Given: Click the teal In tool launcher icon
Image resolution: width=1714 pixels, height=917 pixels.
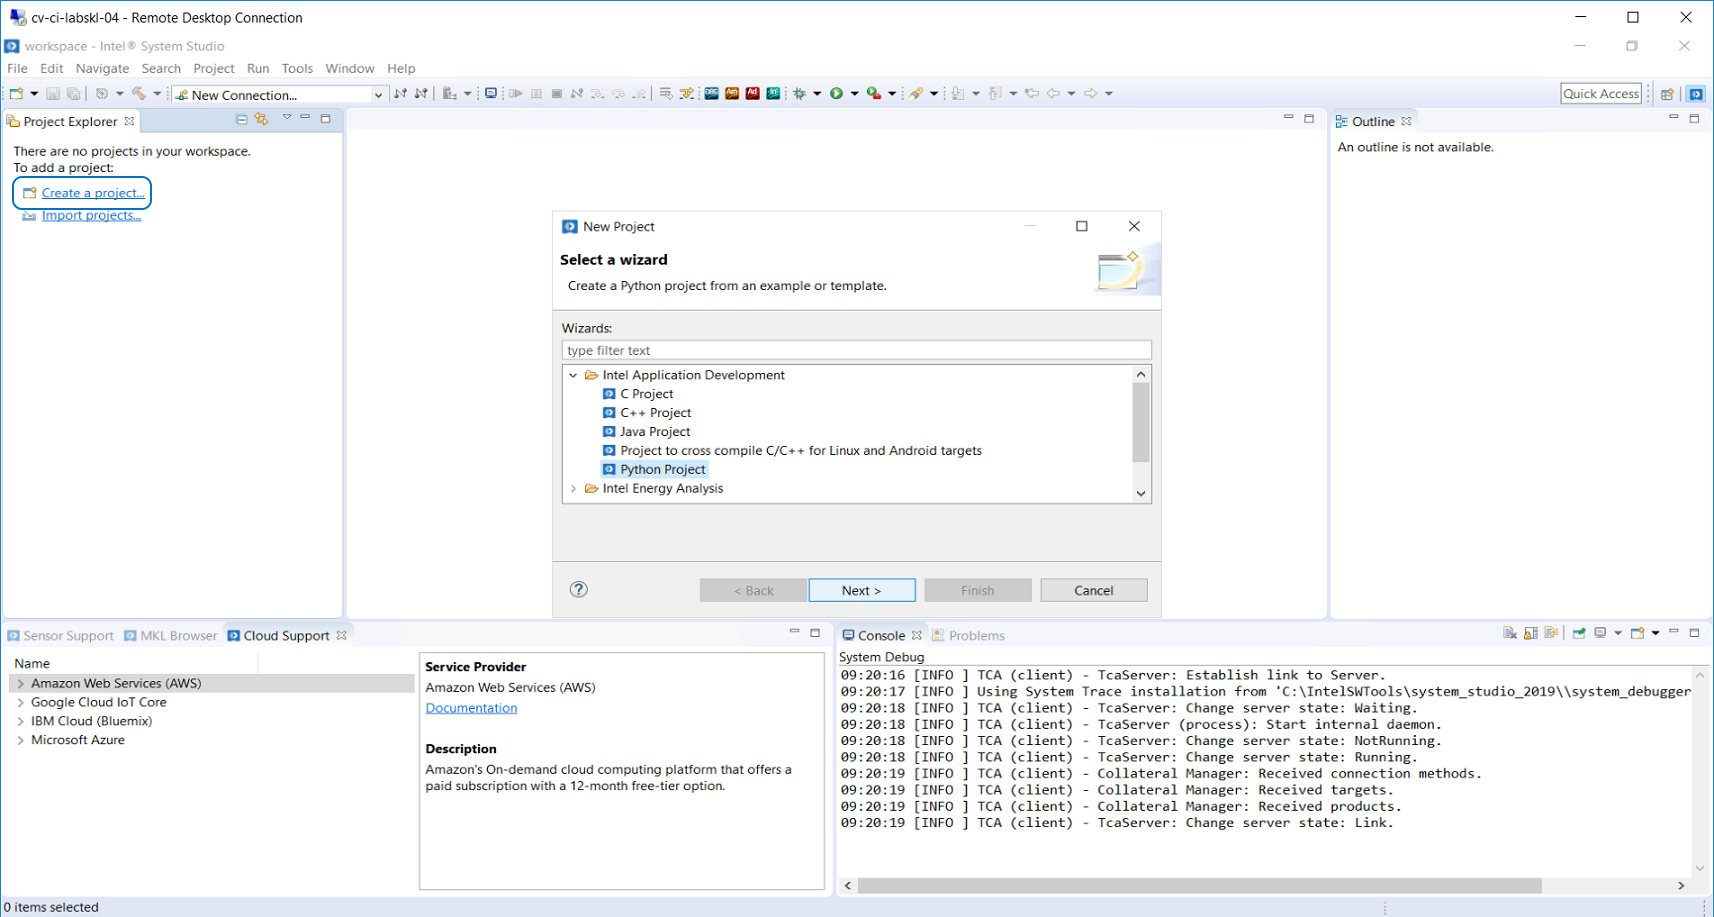Looking at the screenshot, I should [x=774, y=94].
